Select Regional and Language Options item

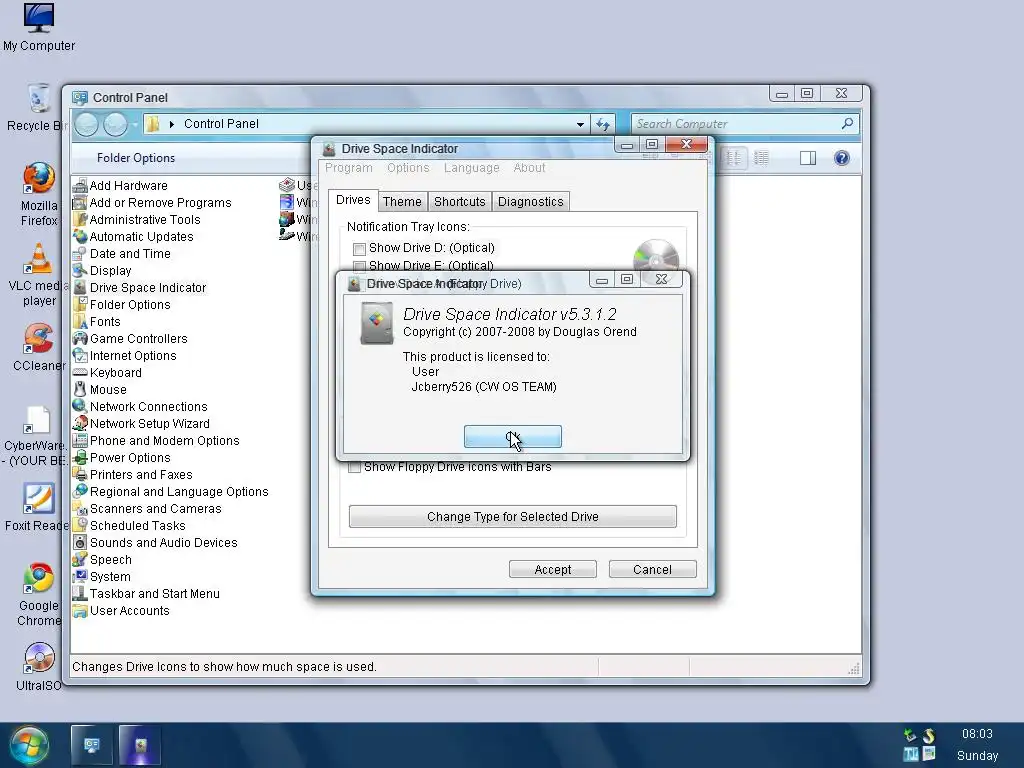coord(170,491)
